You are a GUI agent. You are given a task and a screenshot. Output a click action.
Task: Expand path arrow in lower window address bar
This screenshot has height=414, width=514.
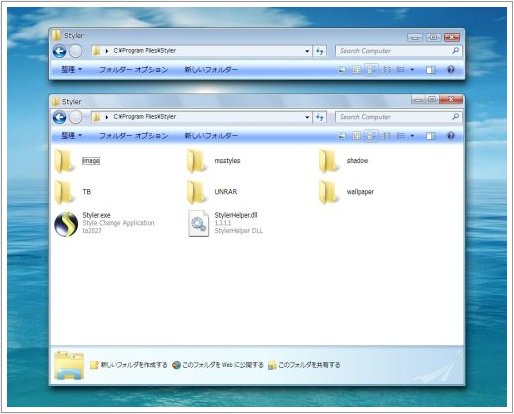pyautogui.click(x=107, y=117)
